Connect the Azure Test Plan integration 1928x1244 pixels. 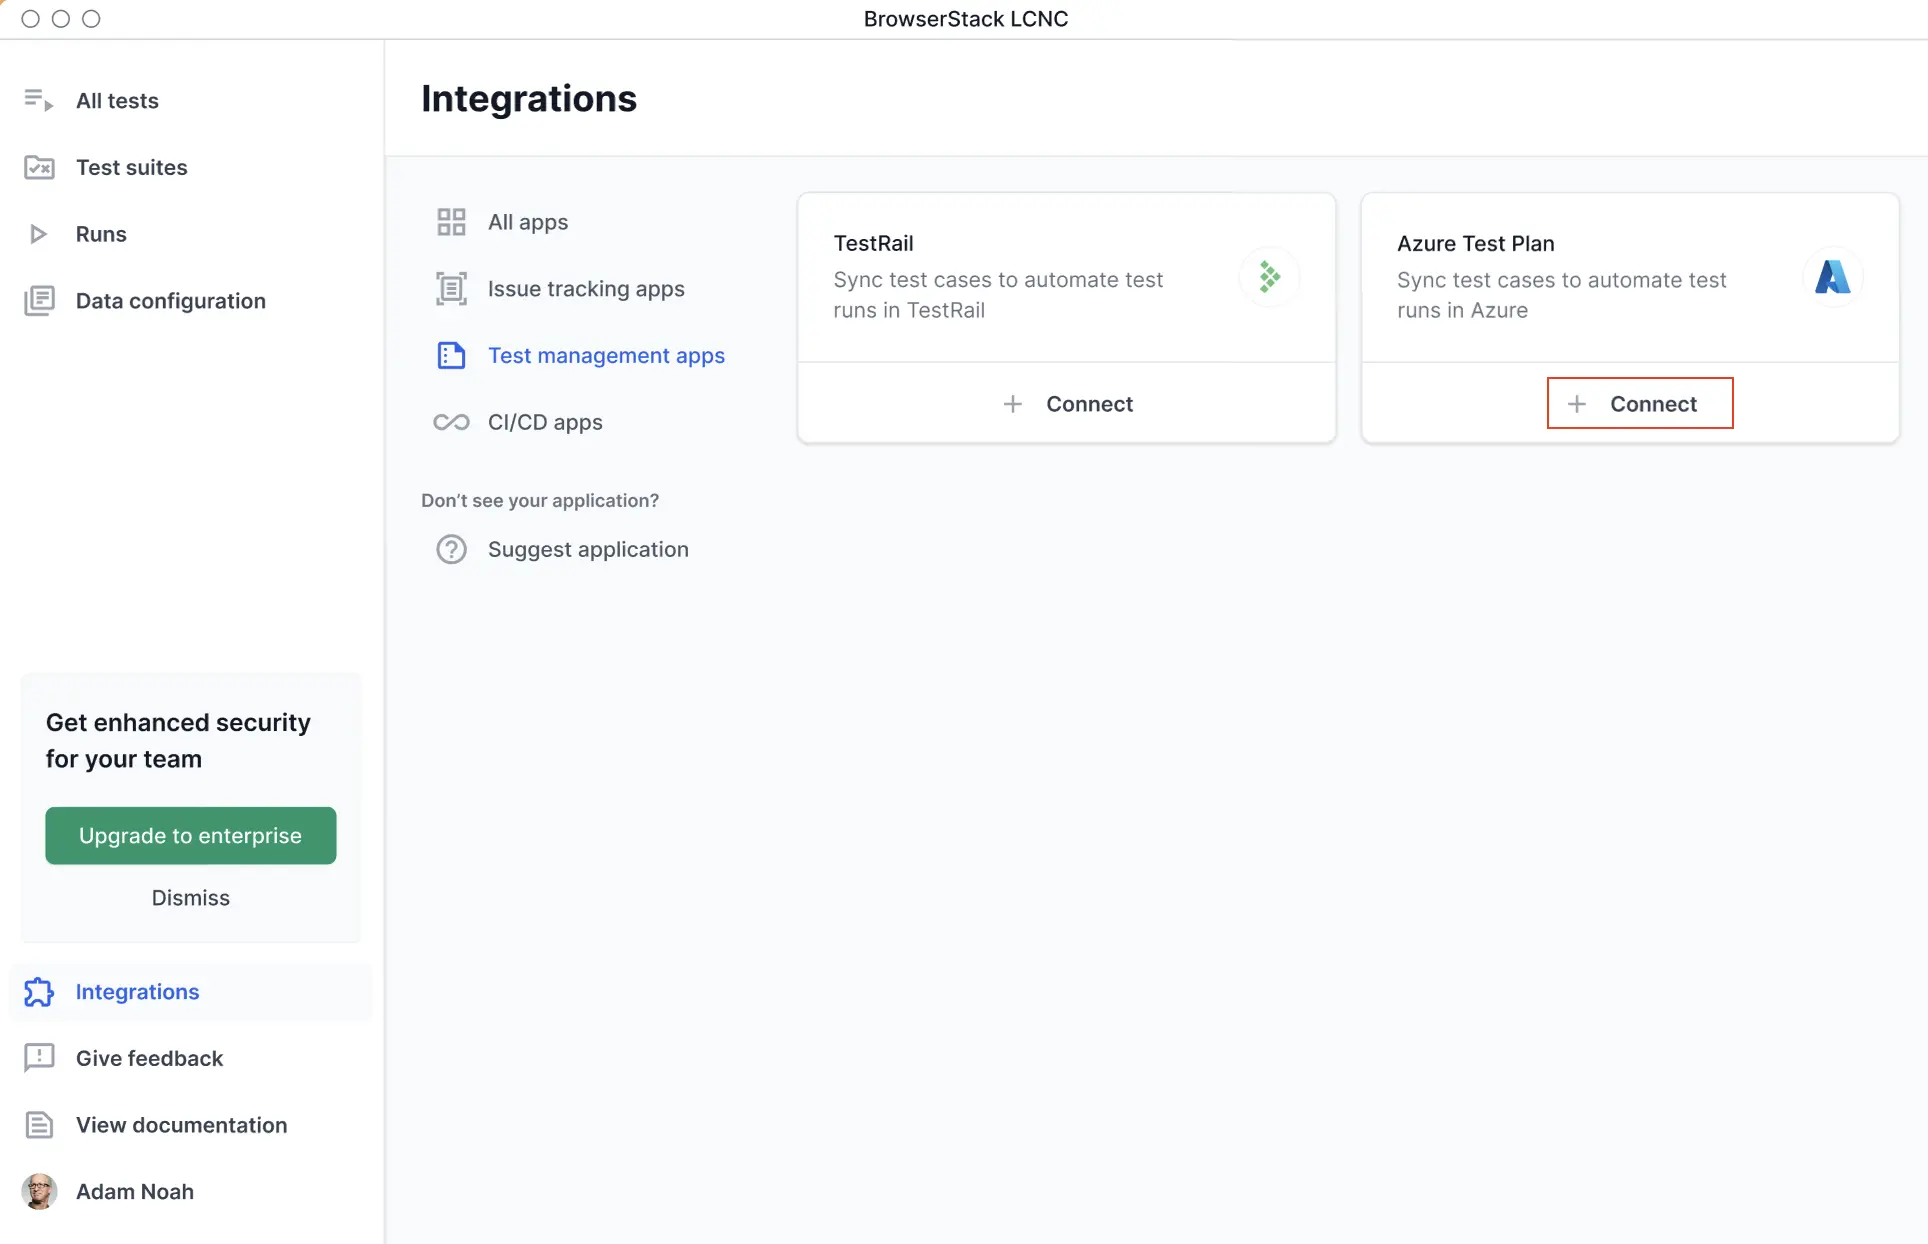coord(1639,403)
